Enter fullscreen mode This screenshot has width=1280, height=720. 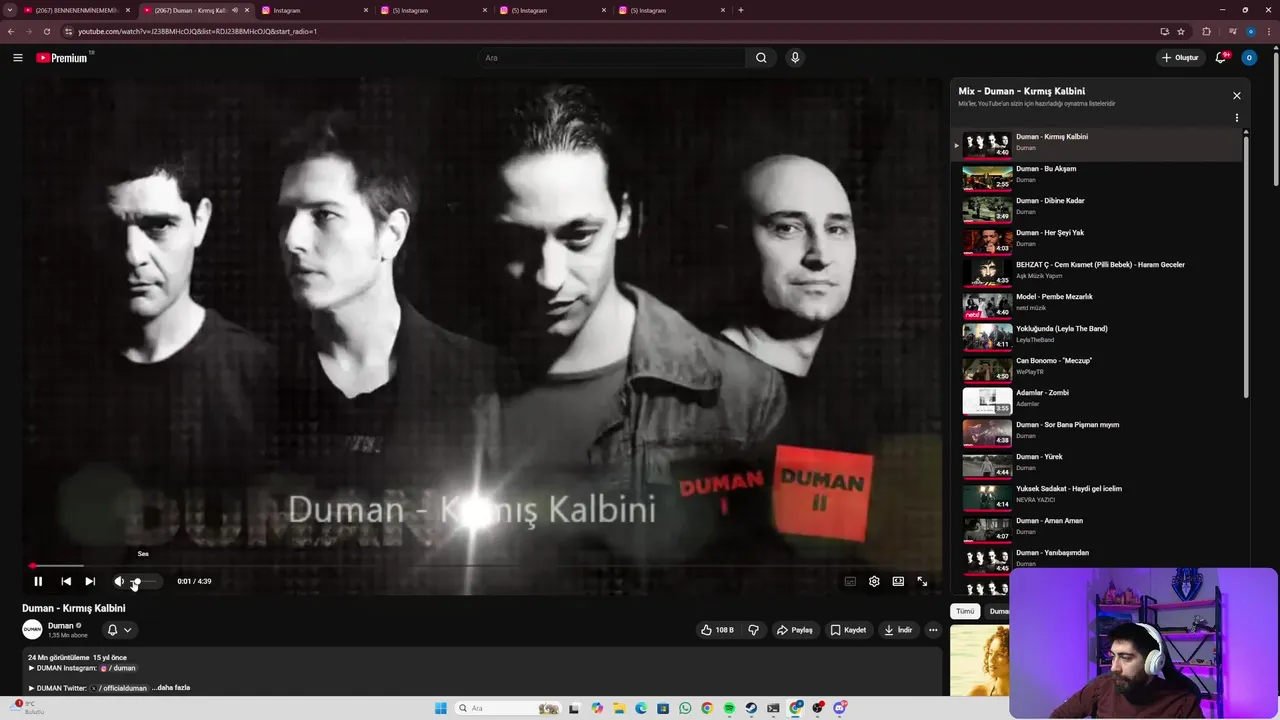(x=922, y=581)
